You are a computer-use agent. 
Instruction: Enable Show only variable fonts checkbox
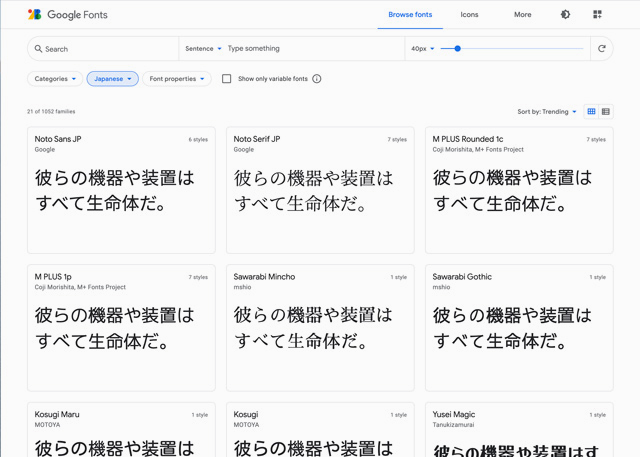[227, 79]
